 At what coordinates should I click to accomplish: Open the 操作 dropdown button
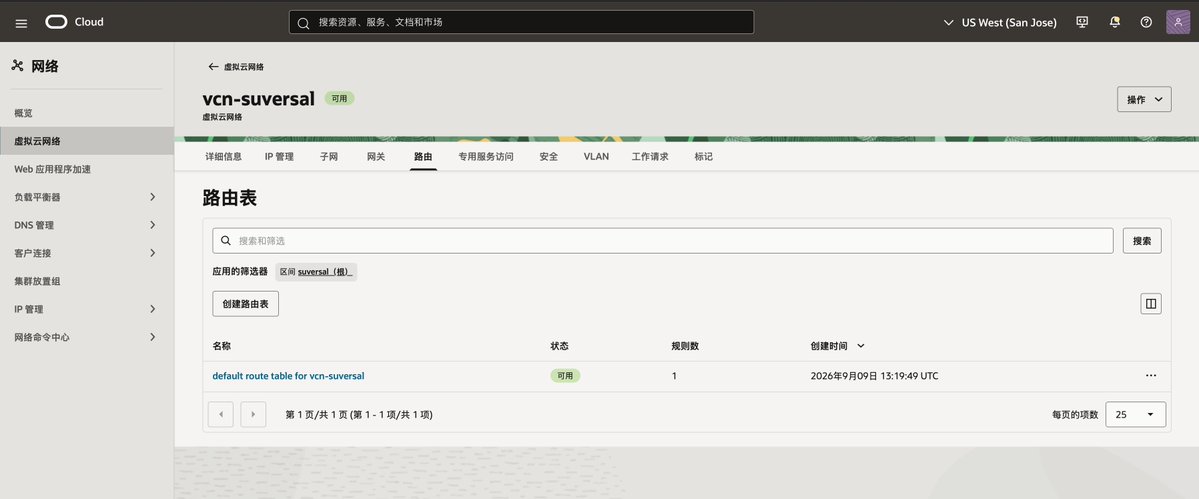(x=1144, y=99)
